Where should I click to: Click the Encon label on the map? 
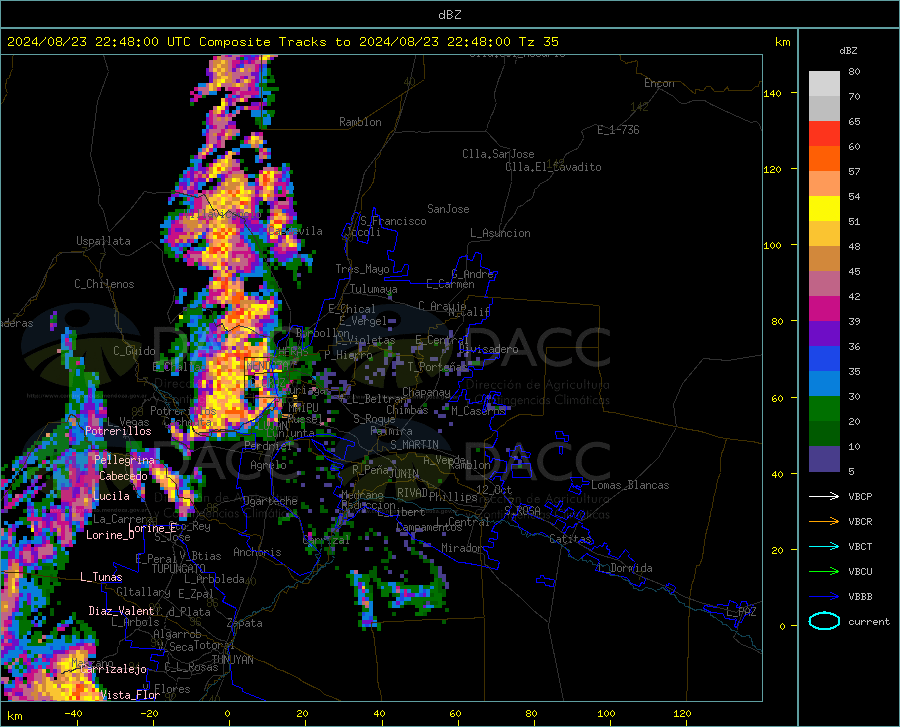click(659, 83)
